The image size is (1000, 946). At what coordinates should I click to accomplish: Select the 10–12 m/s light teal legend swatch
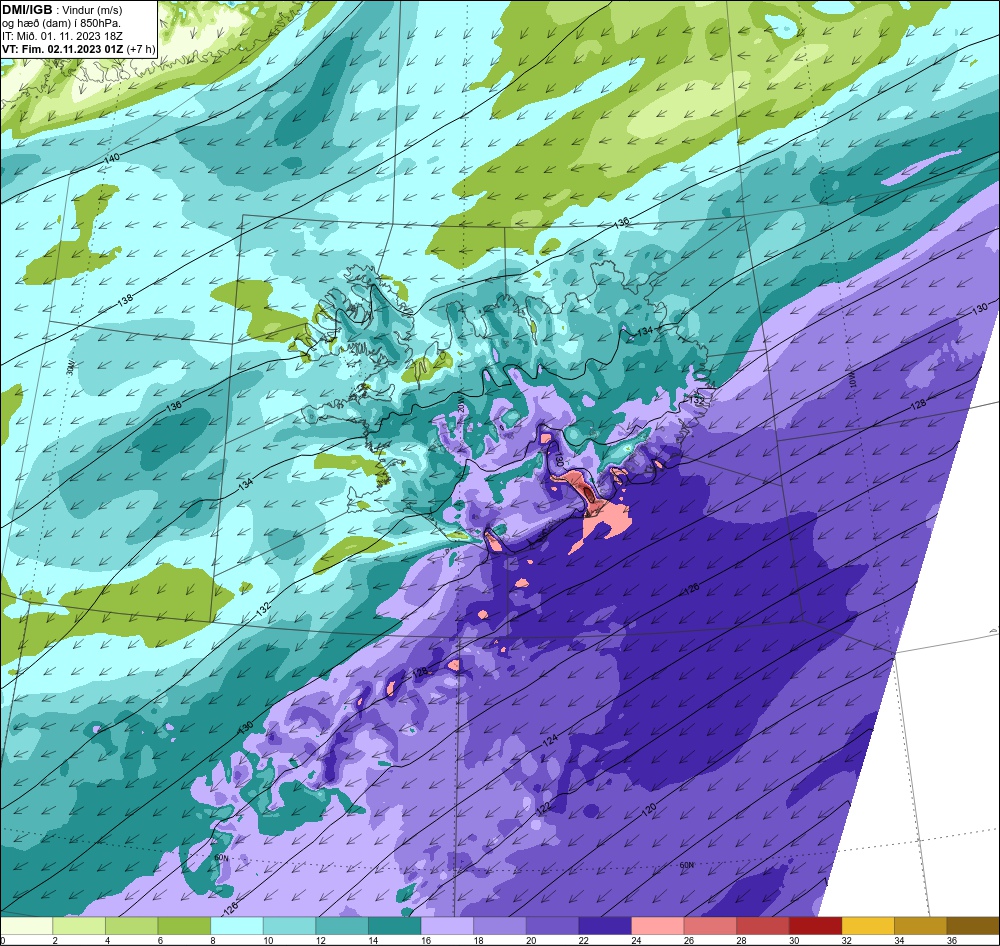point(290,926)
